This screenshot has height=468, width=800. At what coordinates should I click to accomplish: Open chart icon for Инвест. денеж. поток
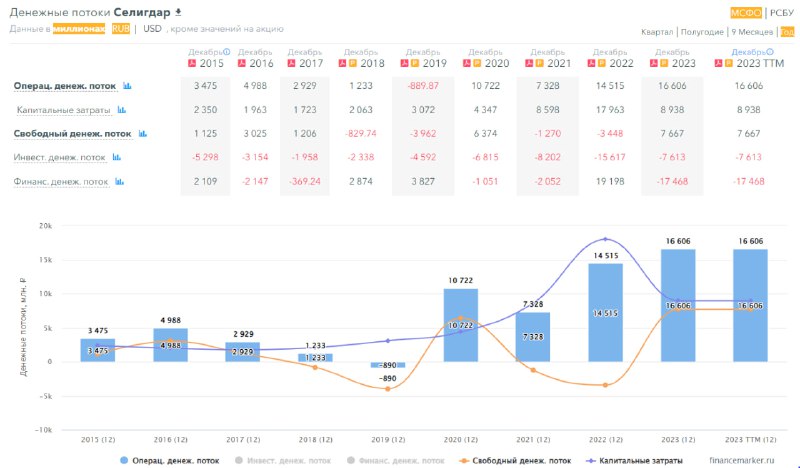tap(116, 157)
